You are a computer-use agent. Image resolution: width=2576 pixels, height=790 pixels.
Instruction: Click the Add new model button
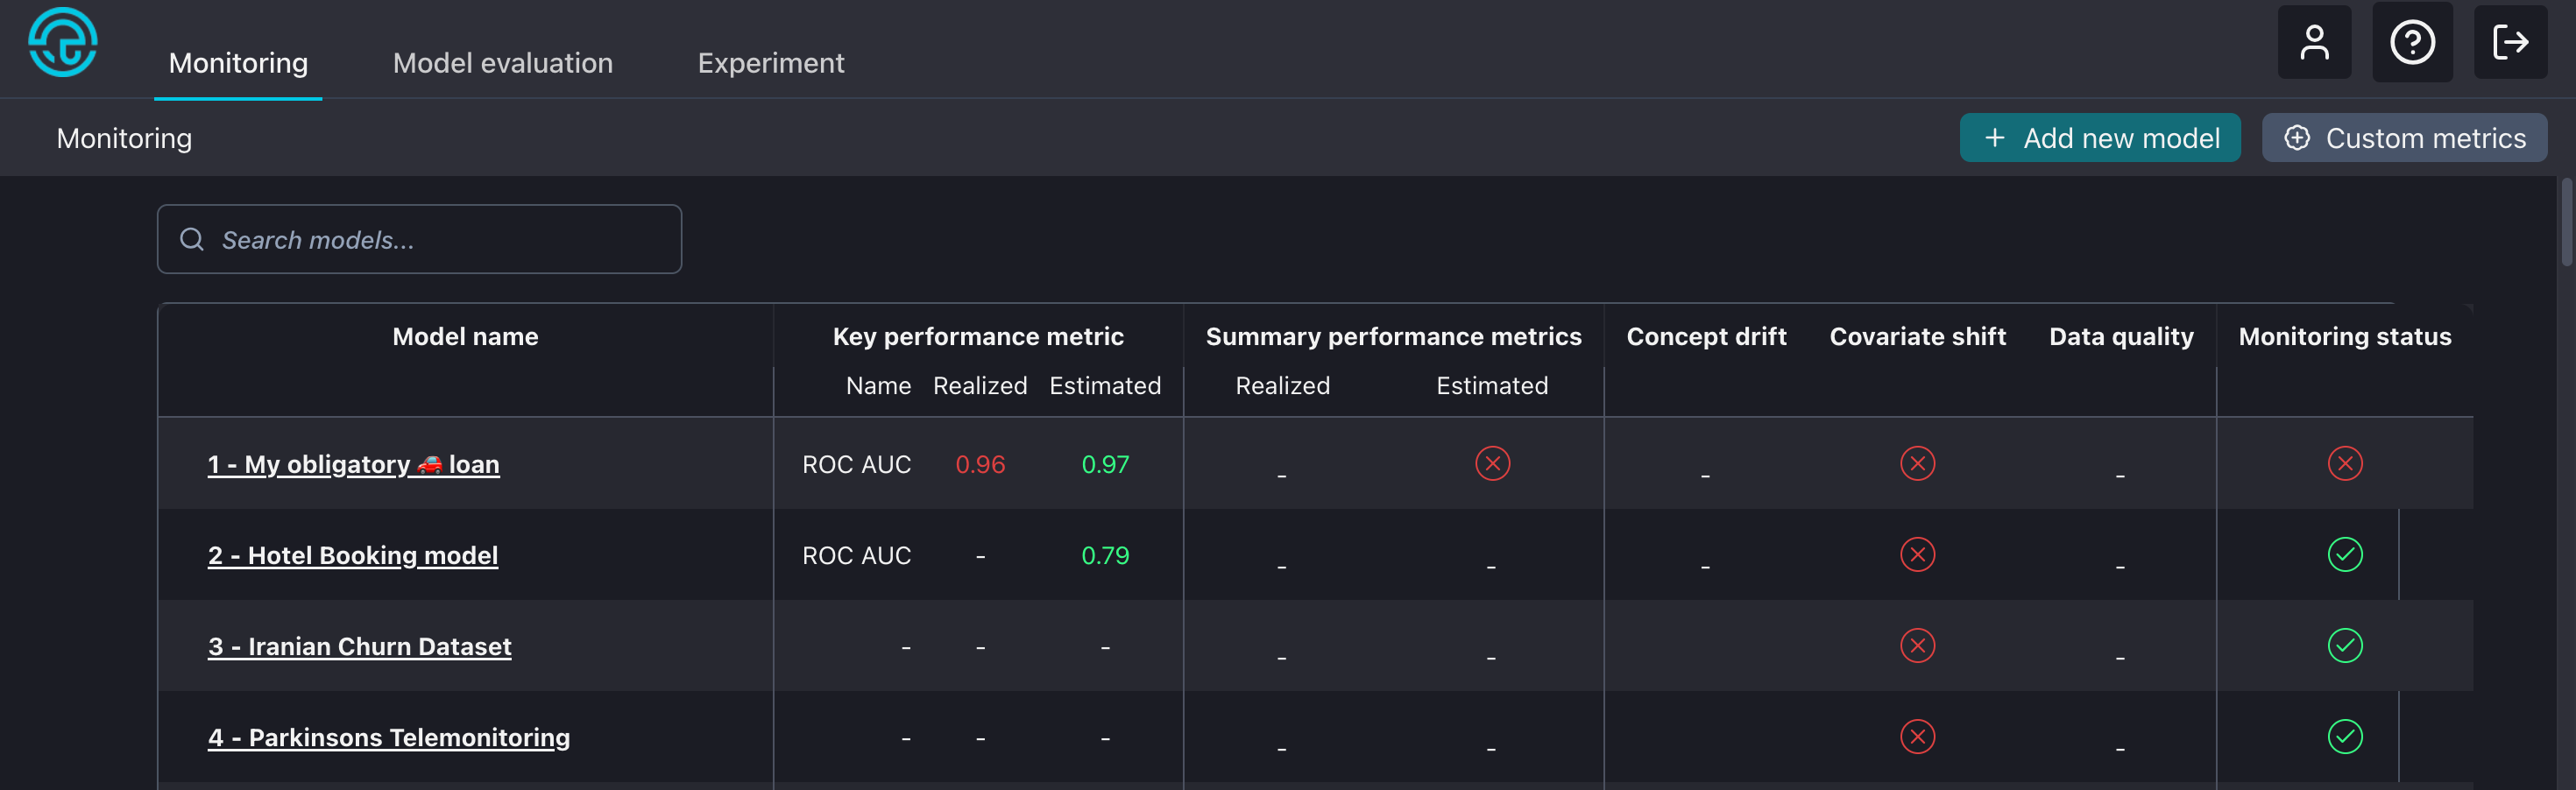click(2100, 138)
